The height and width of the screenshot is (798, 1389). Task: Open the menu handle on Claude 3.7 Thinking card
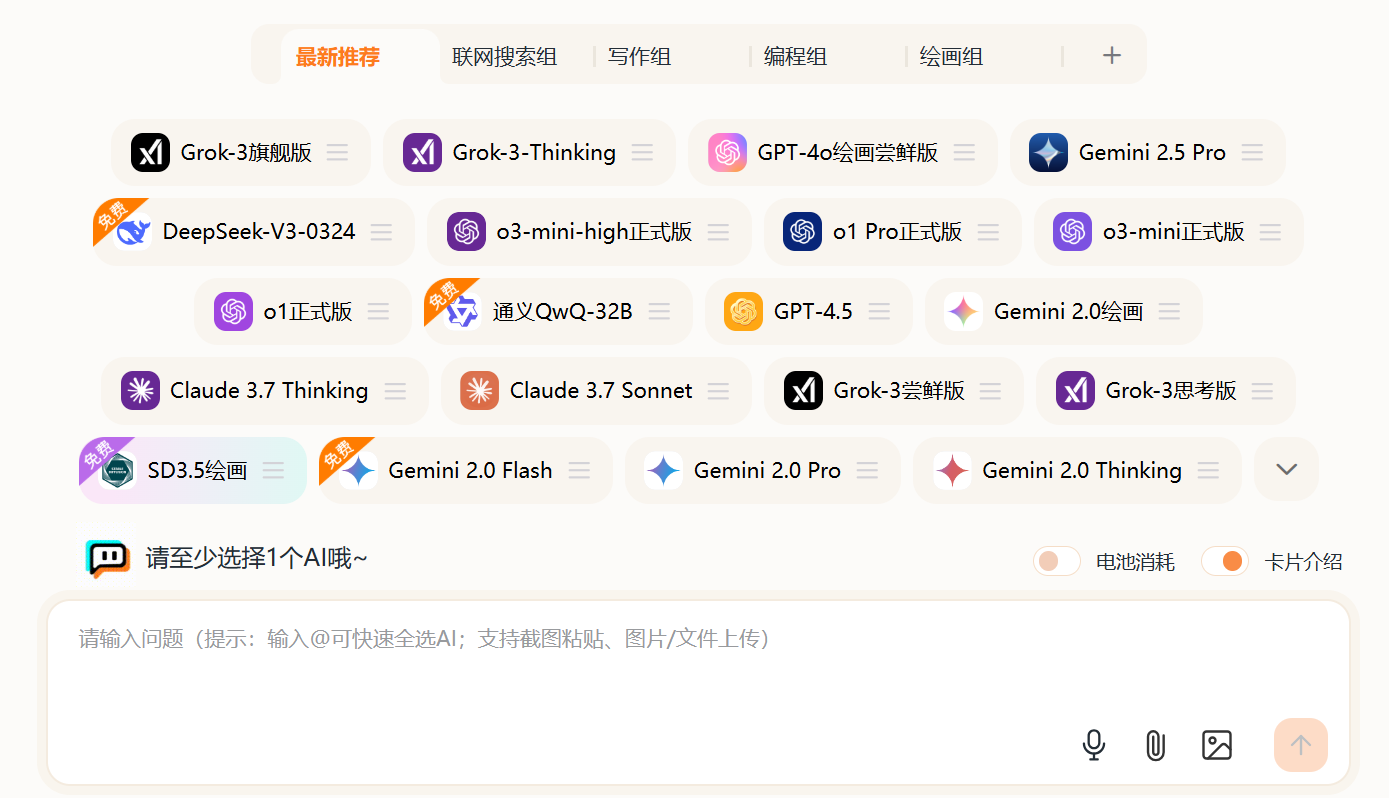click(x=395, y=391)
